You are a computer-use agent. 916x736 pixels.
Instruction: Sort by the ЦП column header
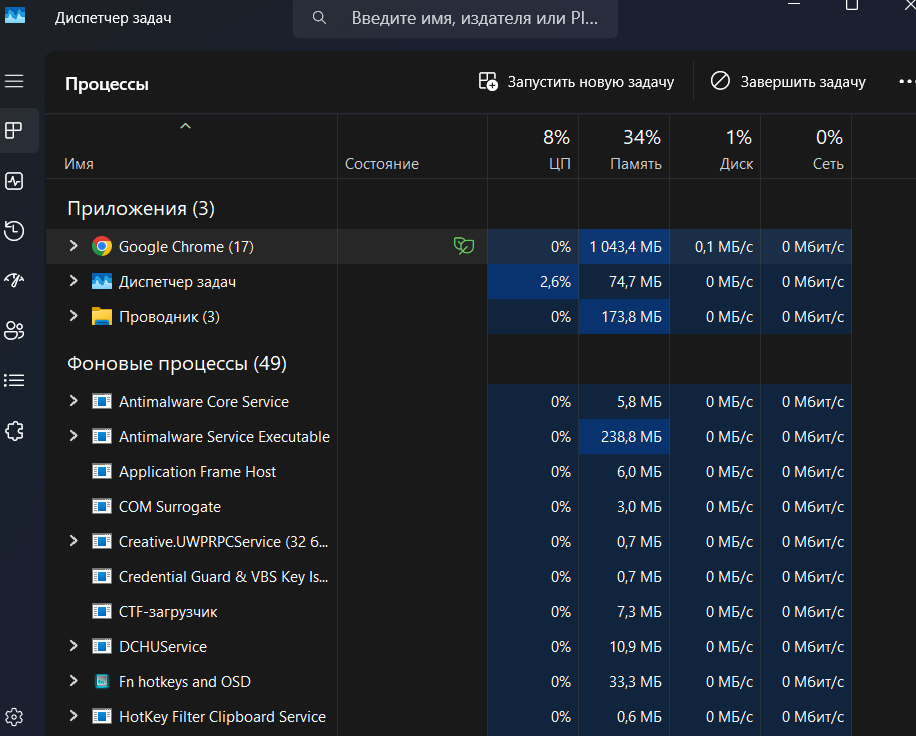[533, 147]
